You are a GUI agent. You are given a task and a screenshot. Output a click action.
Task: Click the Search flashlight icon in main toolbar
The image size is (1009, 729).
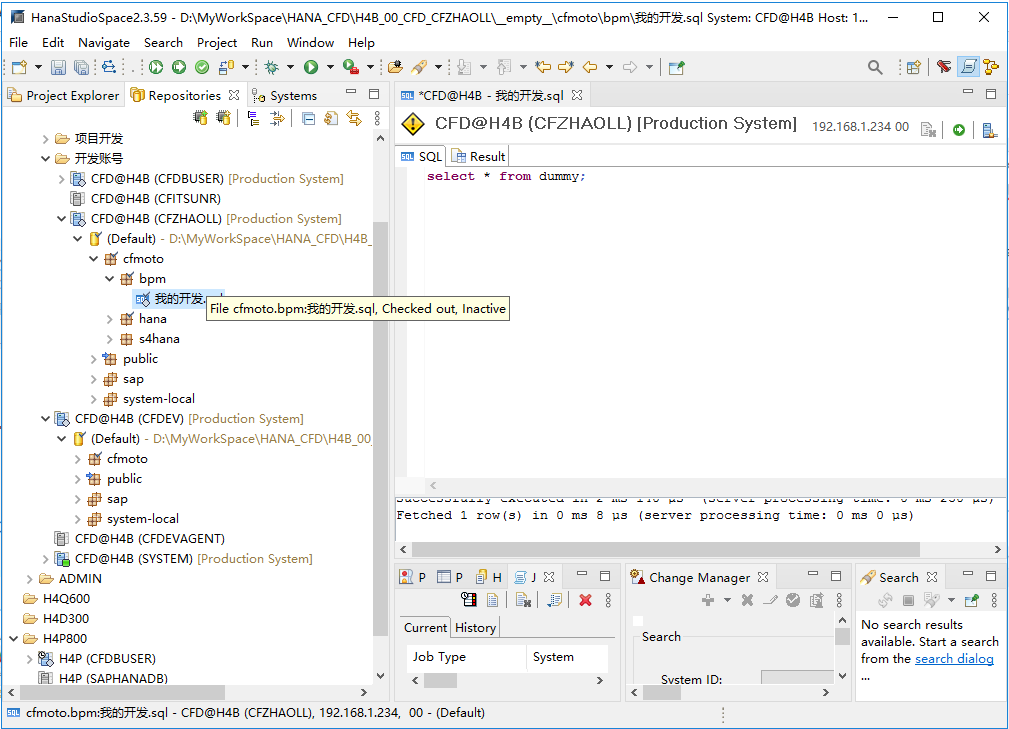[420, 67]
